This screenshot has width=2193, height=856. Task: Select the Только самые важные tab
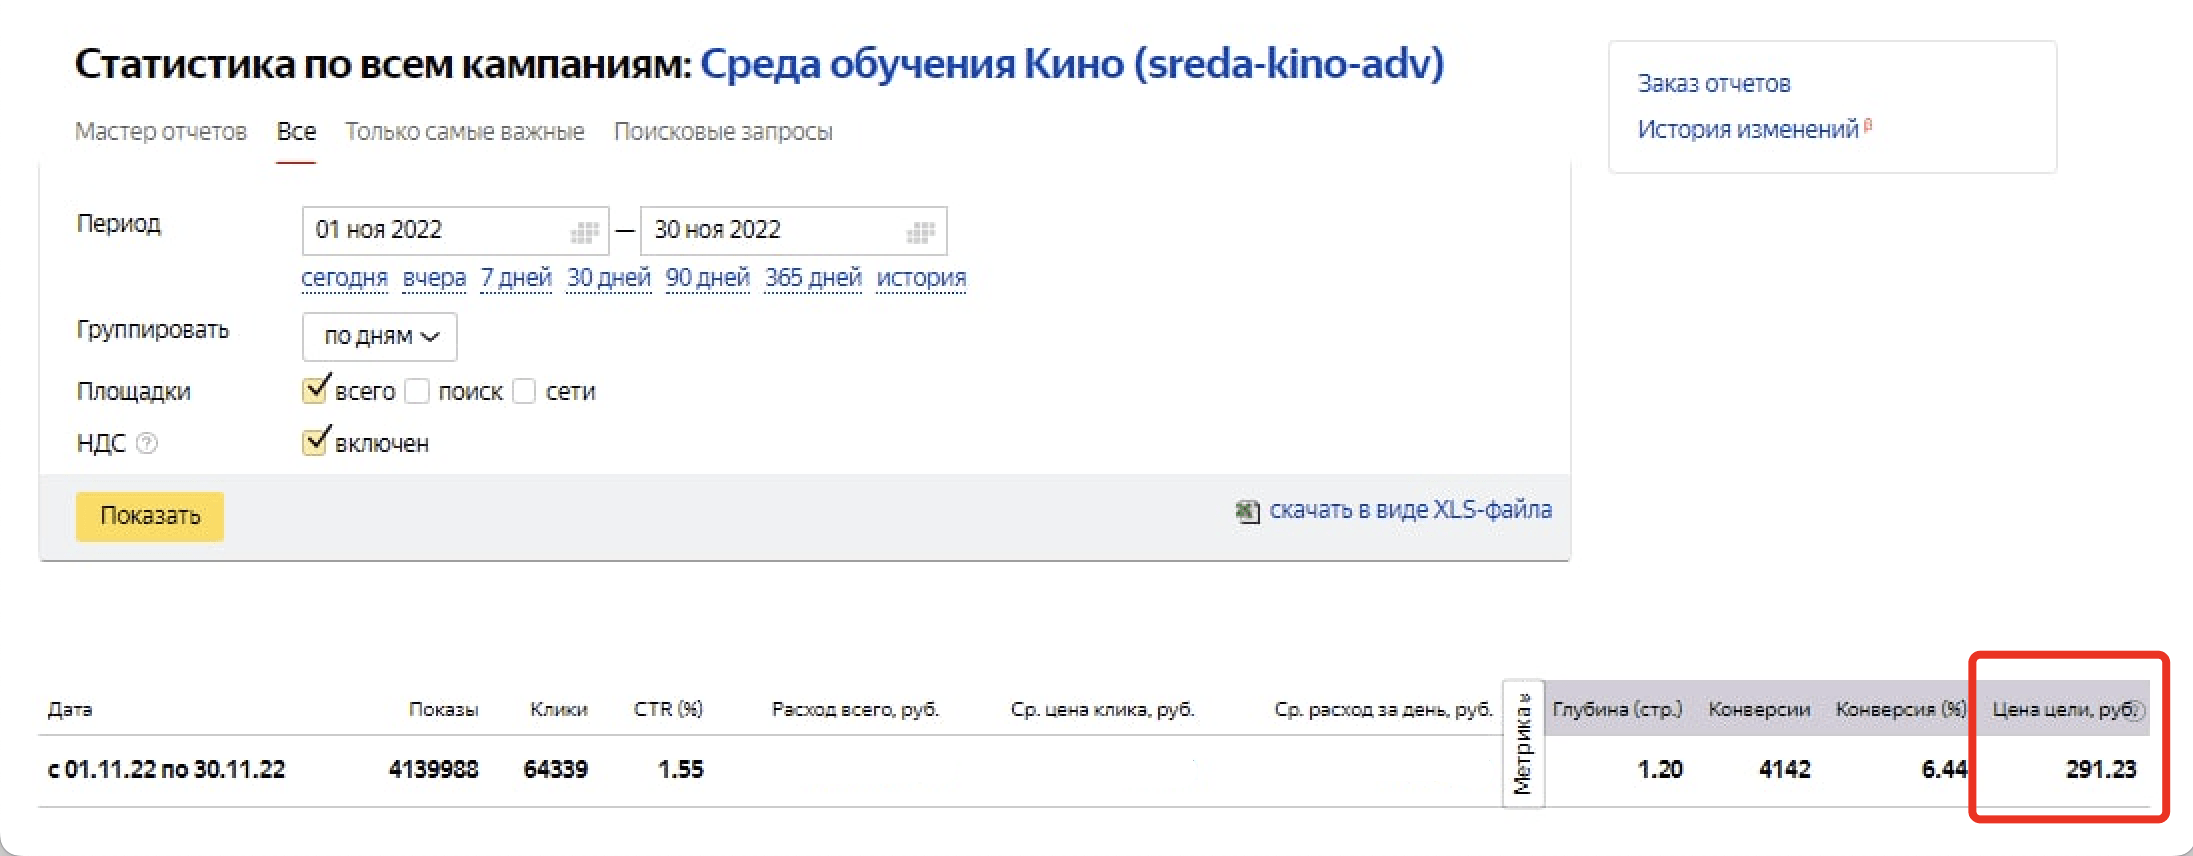click(464, 132)
